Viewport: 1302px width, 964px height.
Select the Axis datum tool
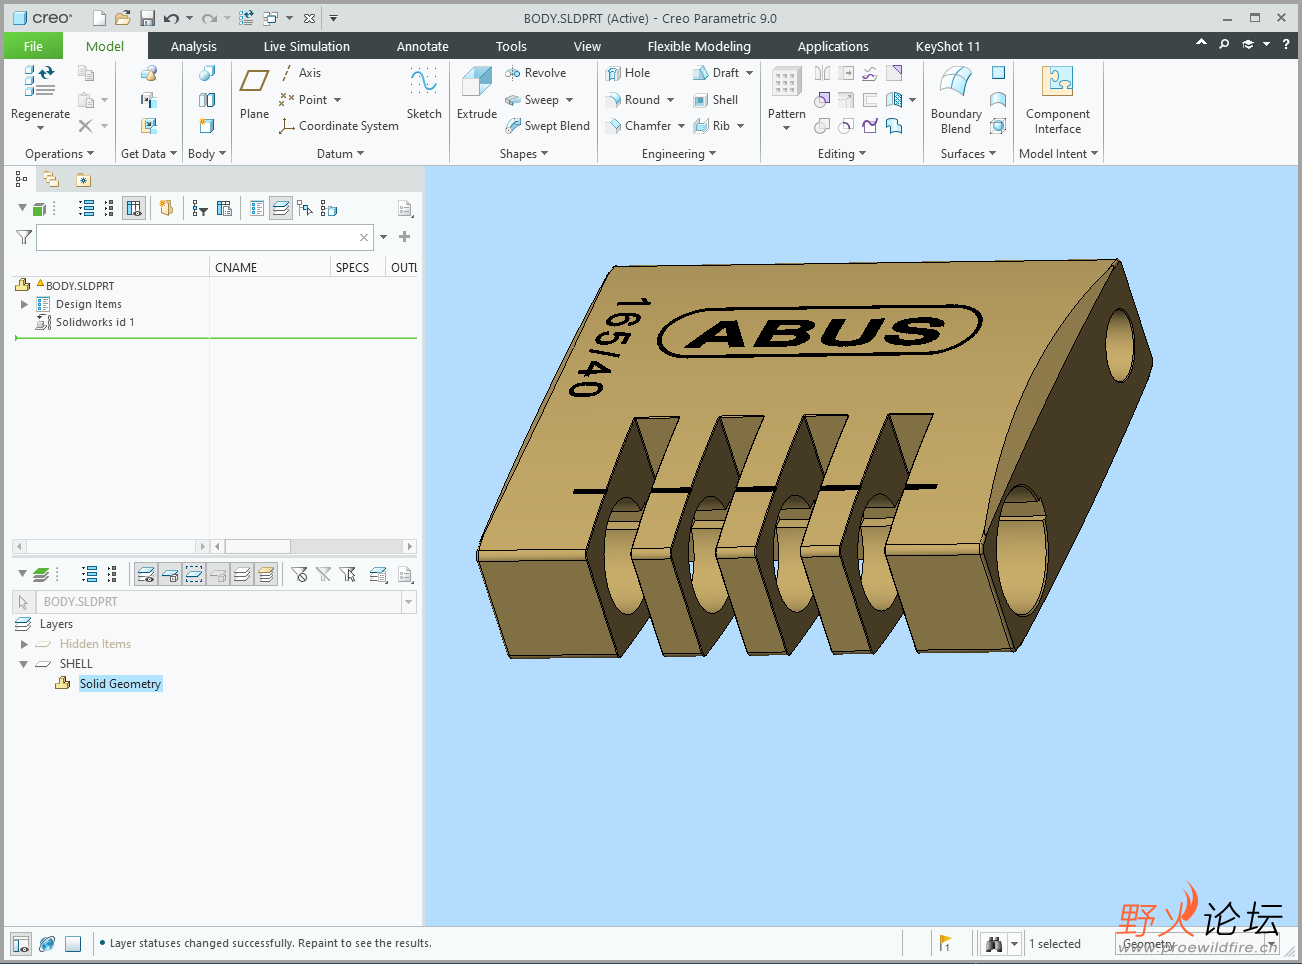pyautogui.click(x=300, y=73)
